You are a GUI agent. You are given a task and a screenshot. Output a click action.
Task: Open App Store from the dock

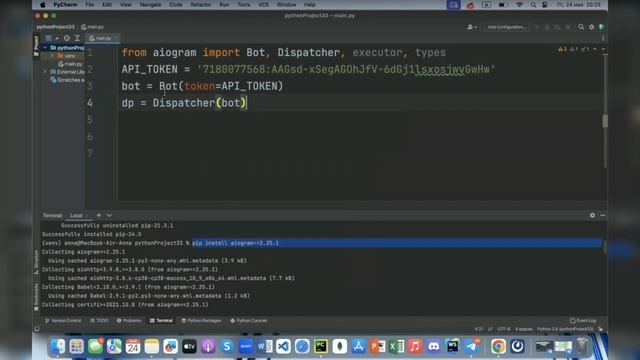(358, 346)
